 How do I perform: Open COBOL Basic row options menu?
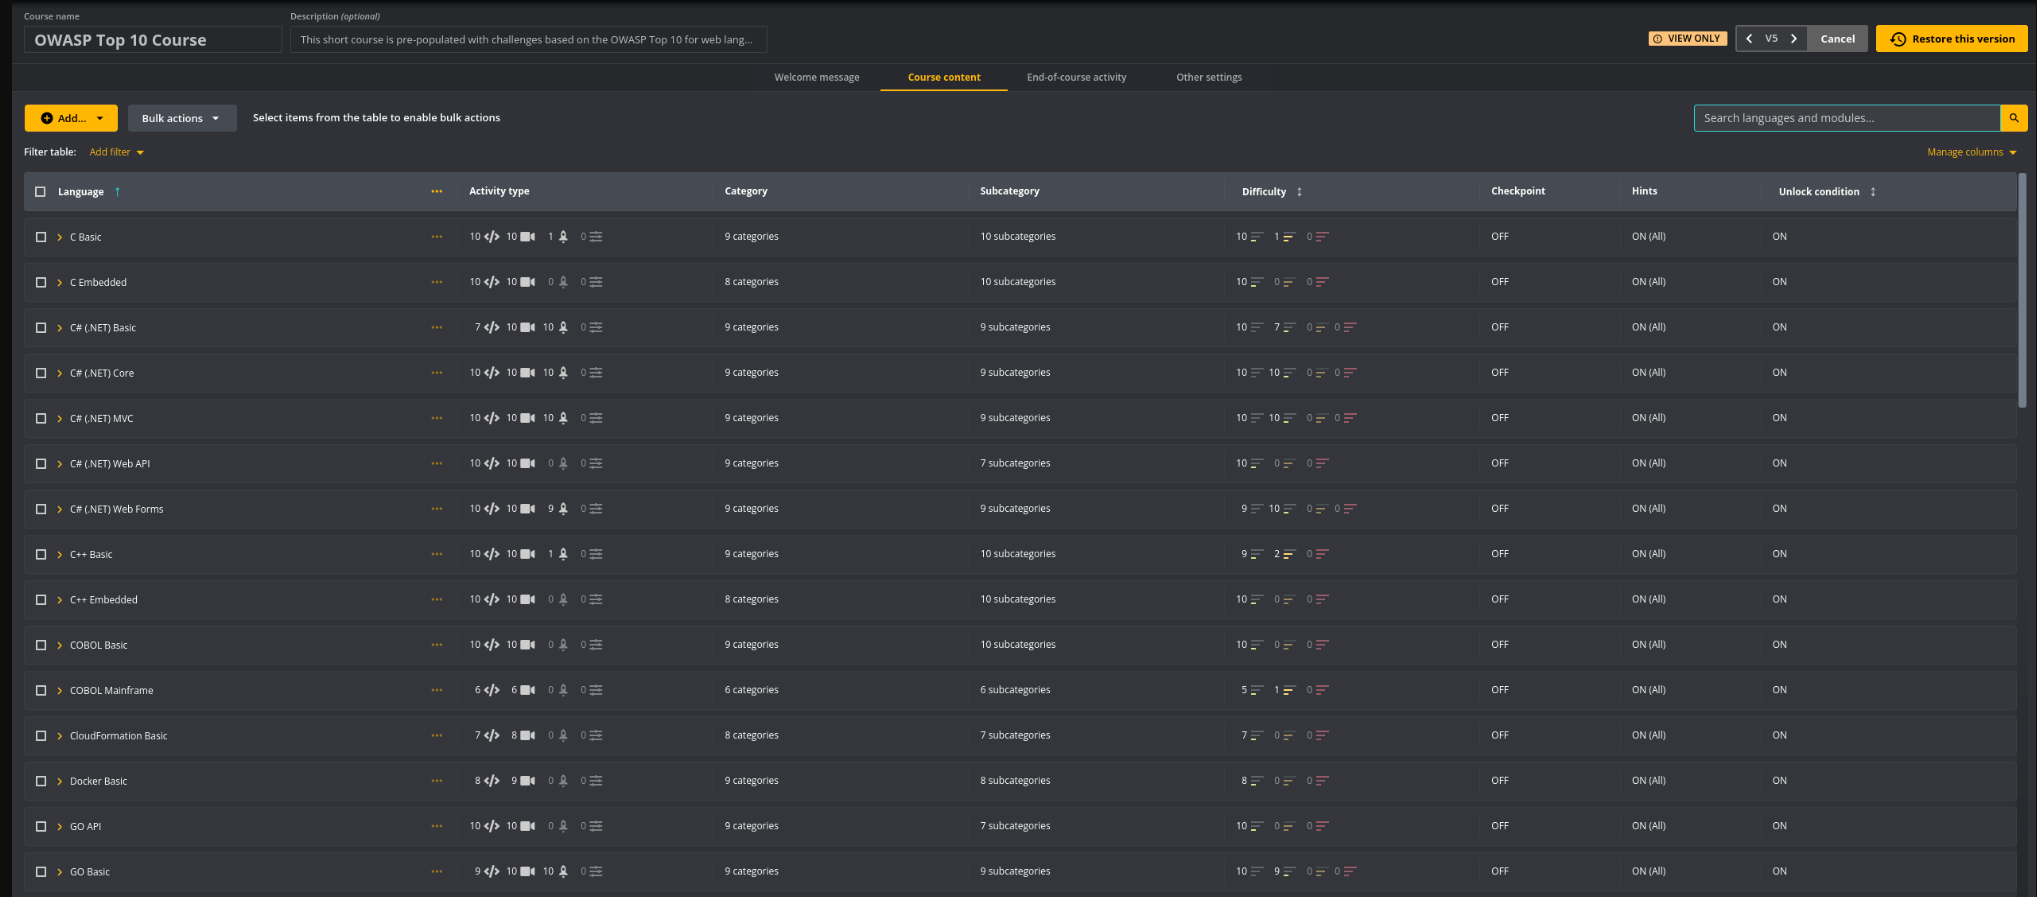click(437, 645)
